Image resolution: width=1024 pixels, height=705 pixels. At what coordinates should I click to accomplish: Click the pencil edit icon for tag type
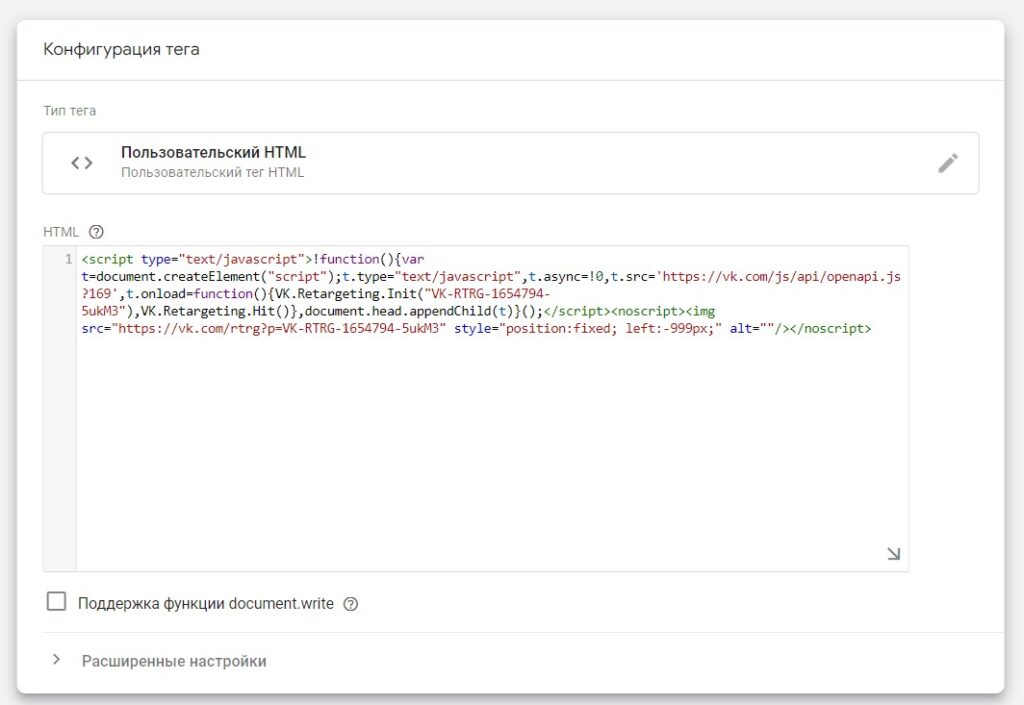[x=947, y=163]
